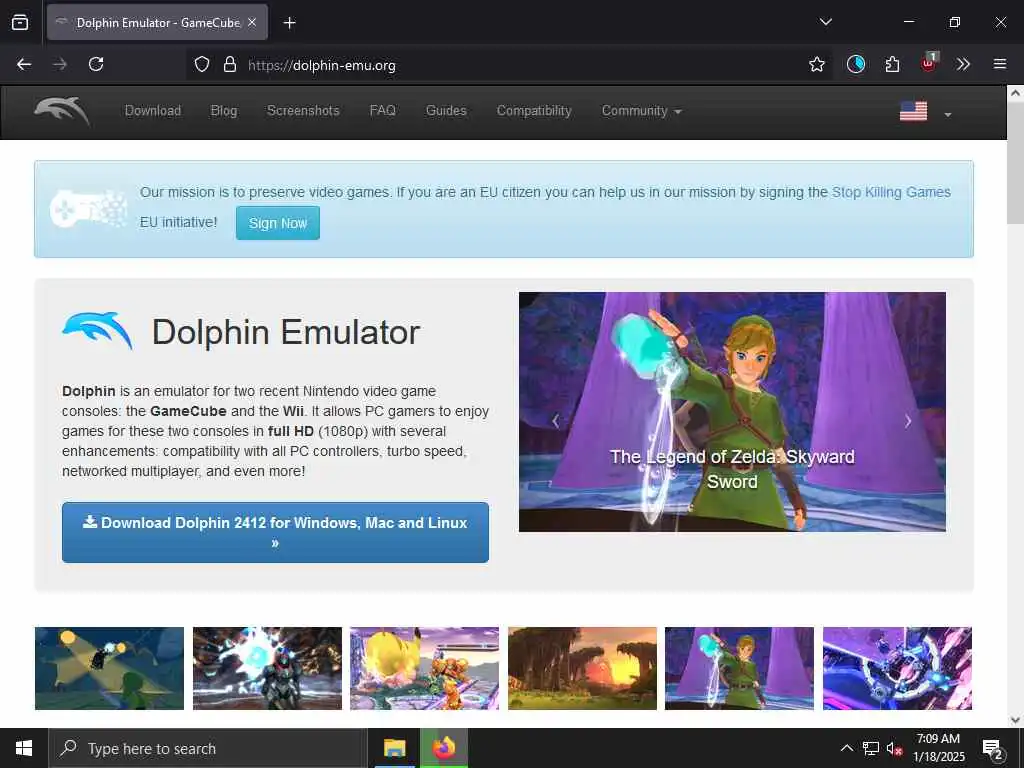This screenshot has width=1024, height=768.
Task: Expand the Community dropdown menu
Action: pyautogui.click(x=641, y=111)
